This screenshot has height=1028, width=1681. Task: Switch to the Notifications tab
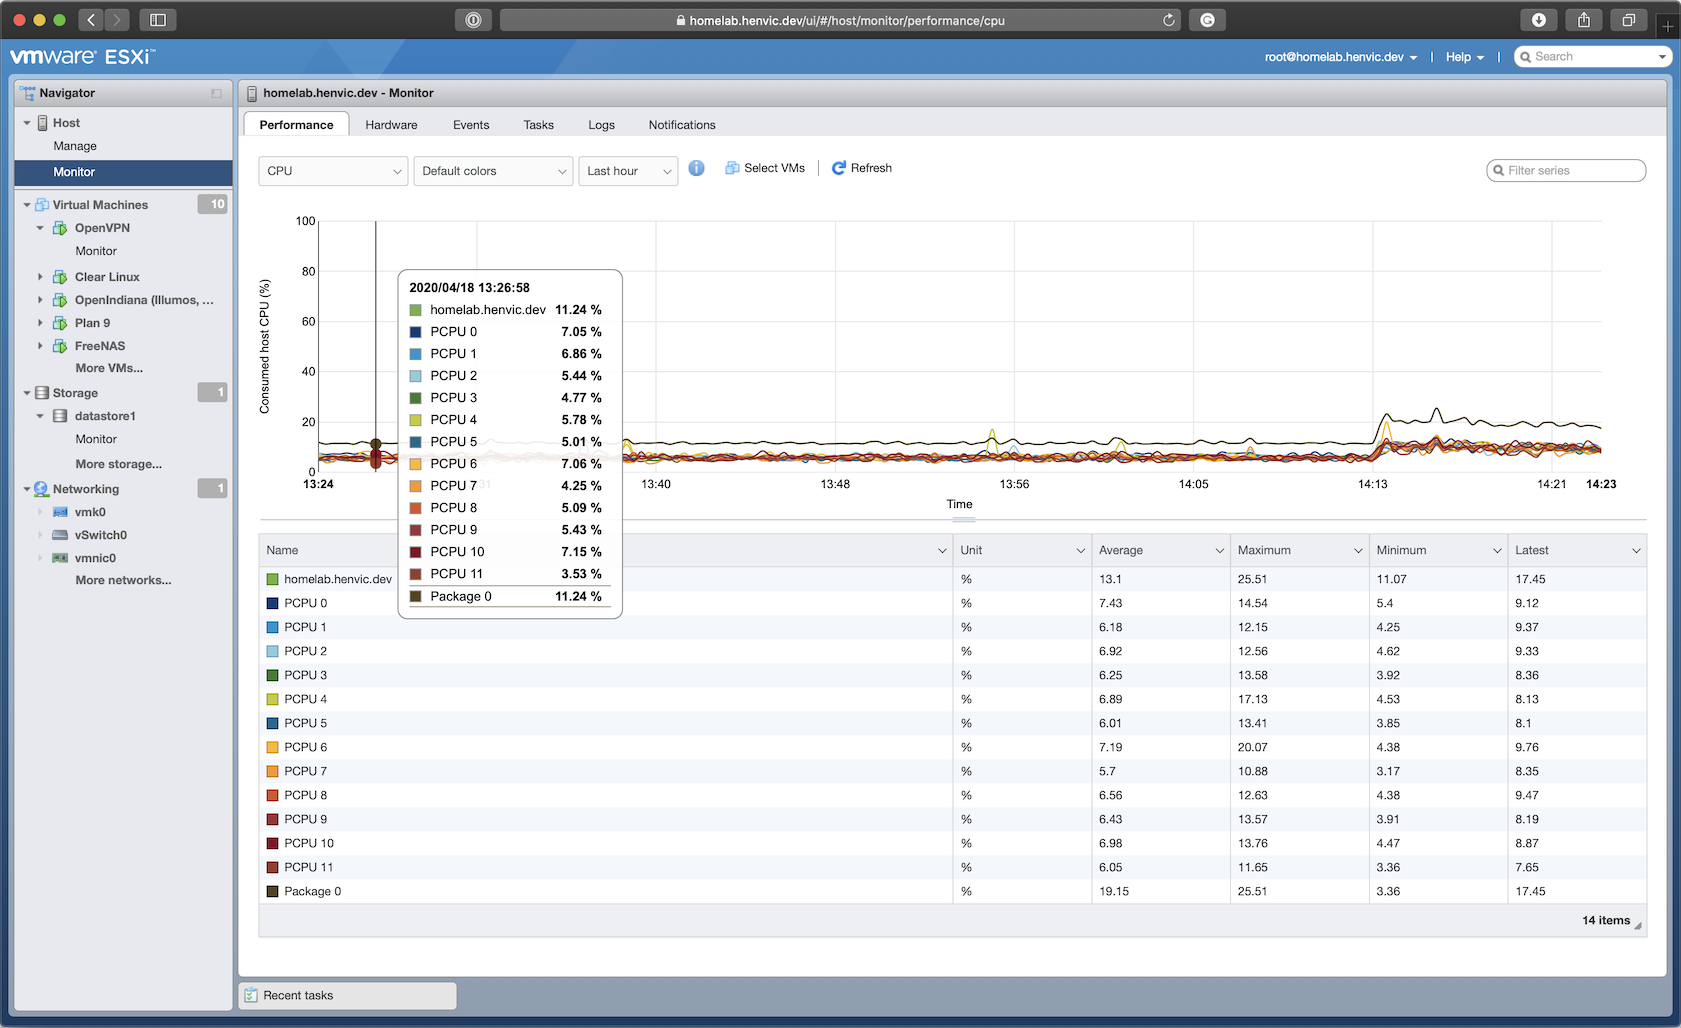pyautogui.click(x=682, y=125)
